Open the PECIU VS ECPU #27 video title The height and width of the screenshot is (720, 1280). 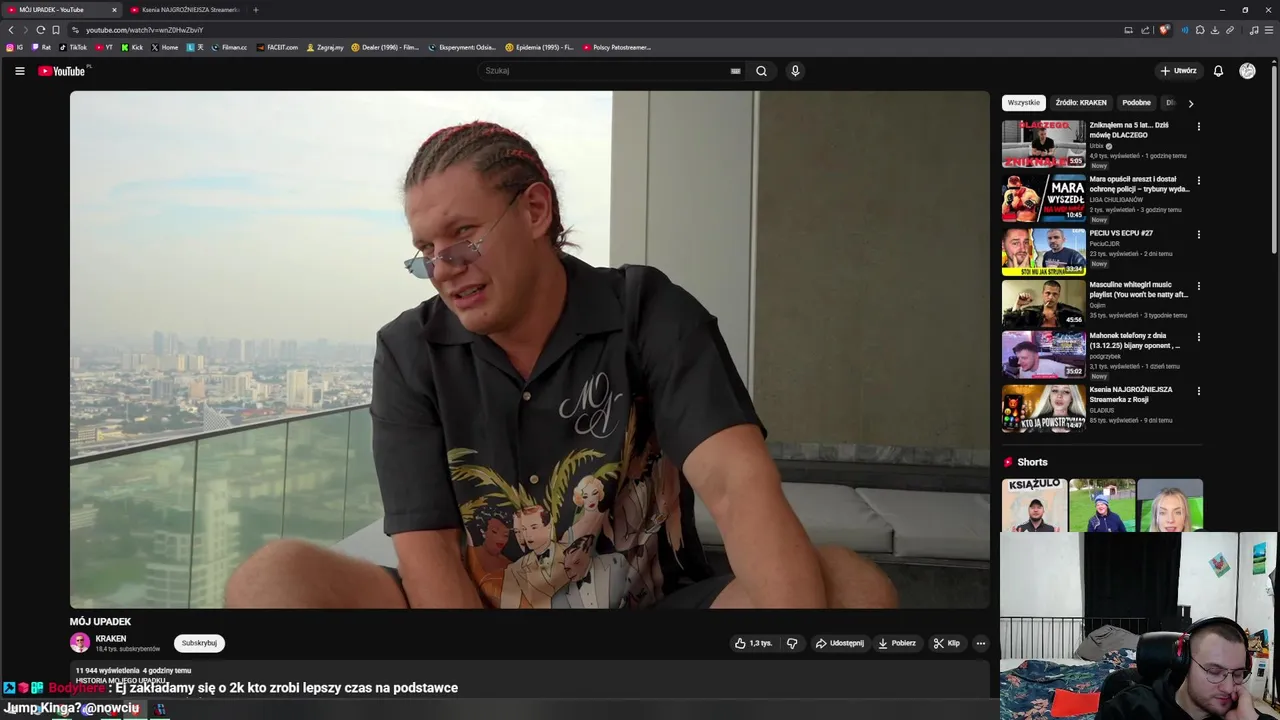pos(1121,233)
